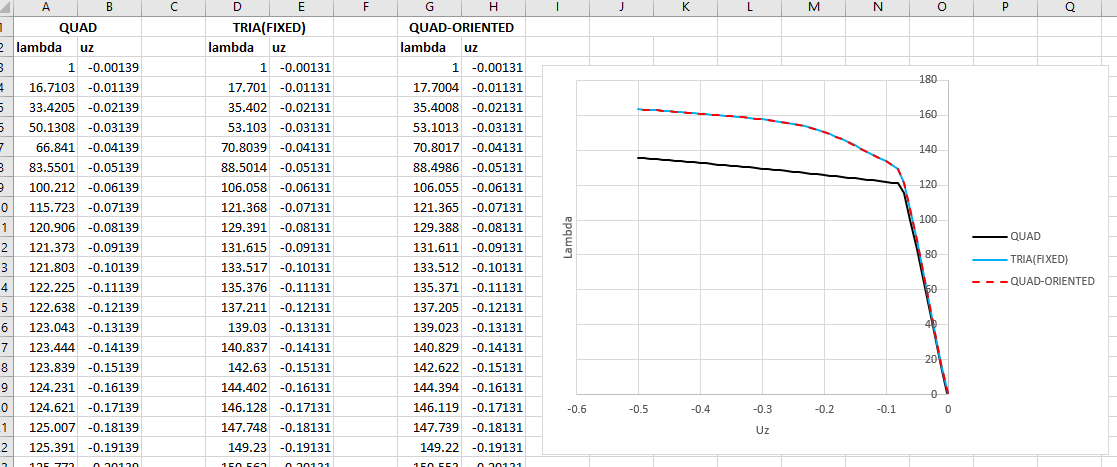Select column A header

tap(46, 7)
